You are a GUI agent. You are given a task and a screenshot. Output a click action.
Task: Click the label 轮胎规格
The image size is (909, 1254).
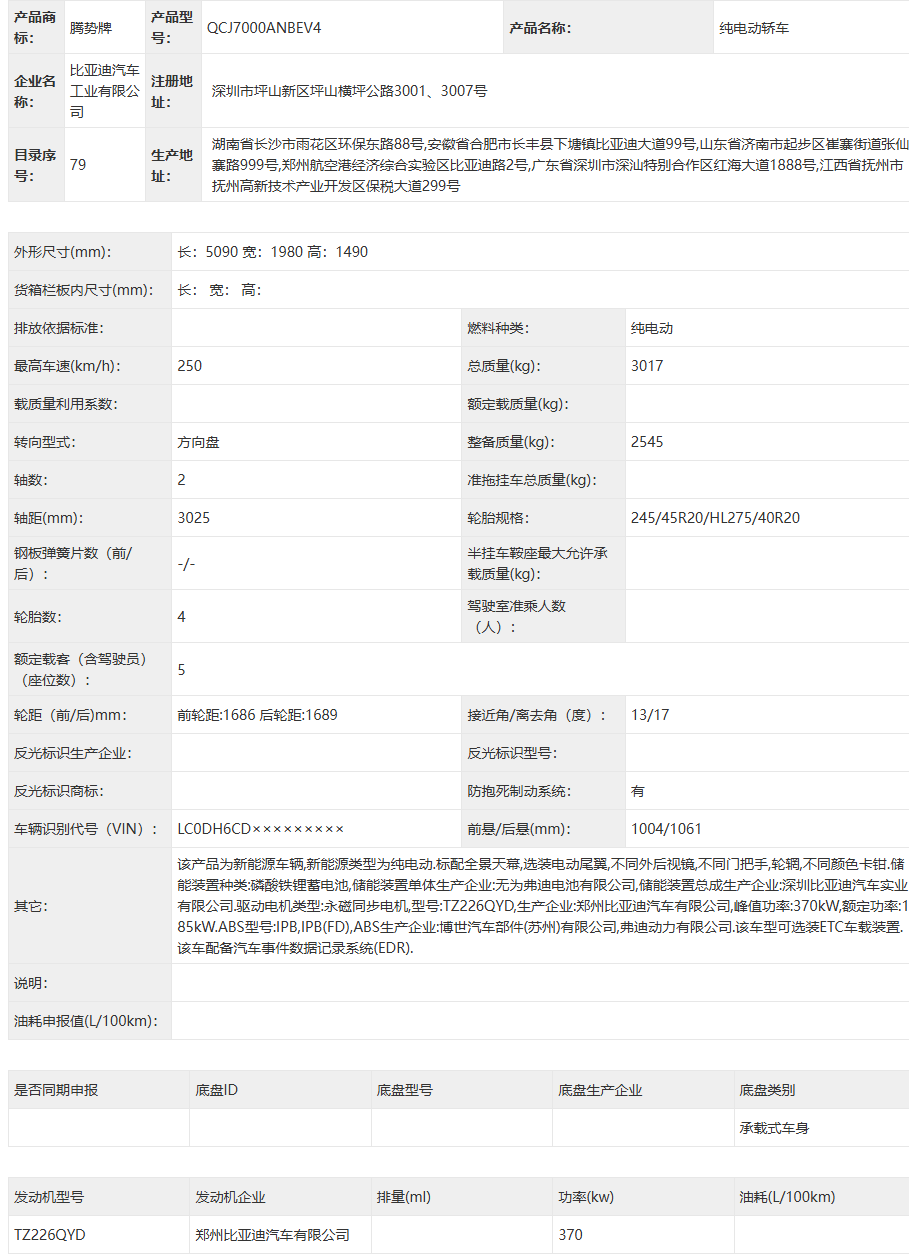(498, 518)
